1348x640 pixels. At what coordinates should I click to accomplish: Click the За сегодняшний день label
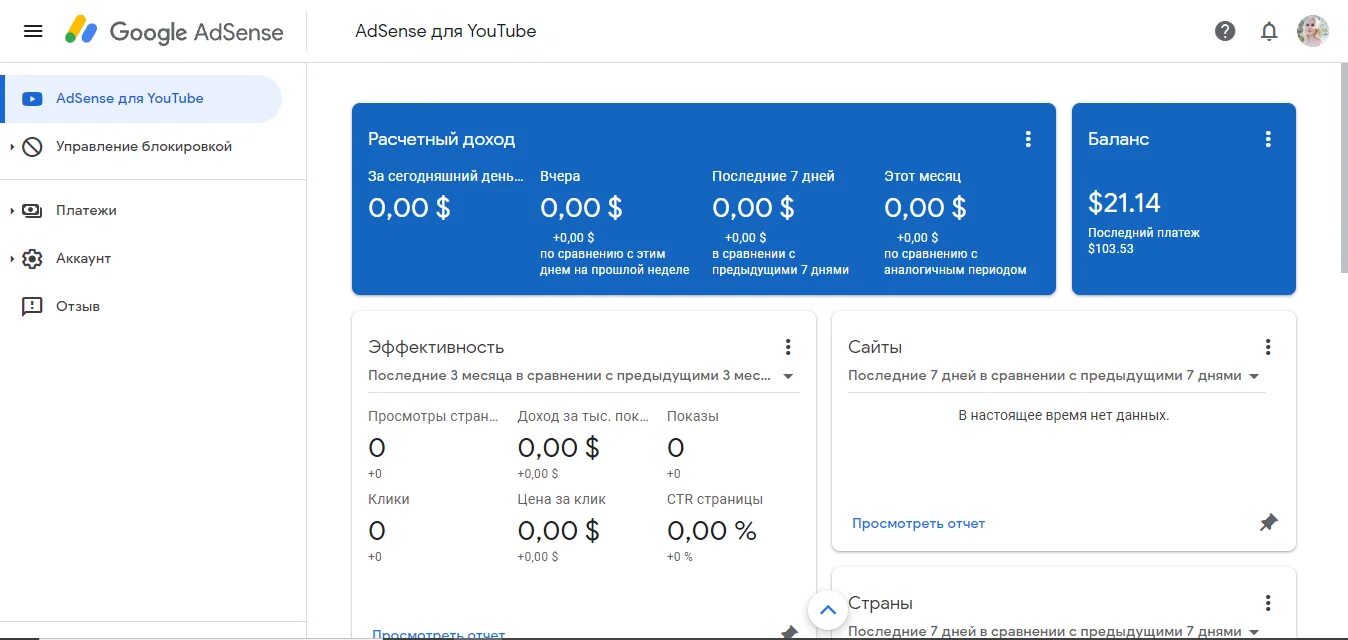446,176
